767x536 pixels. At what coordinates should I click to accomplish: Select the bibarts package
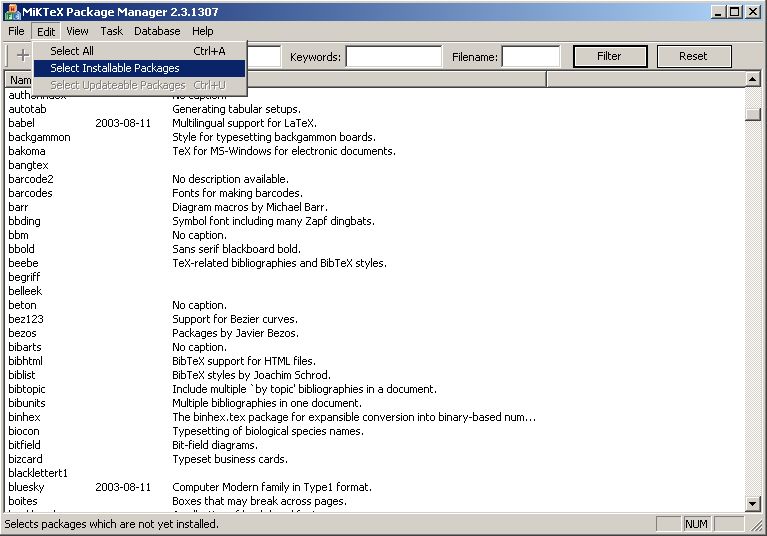pyautogui.click(x=25, y=348)
